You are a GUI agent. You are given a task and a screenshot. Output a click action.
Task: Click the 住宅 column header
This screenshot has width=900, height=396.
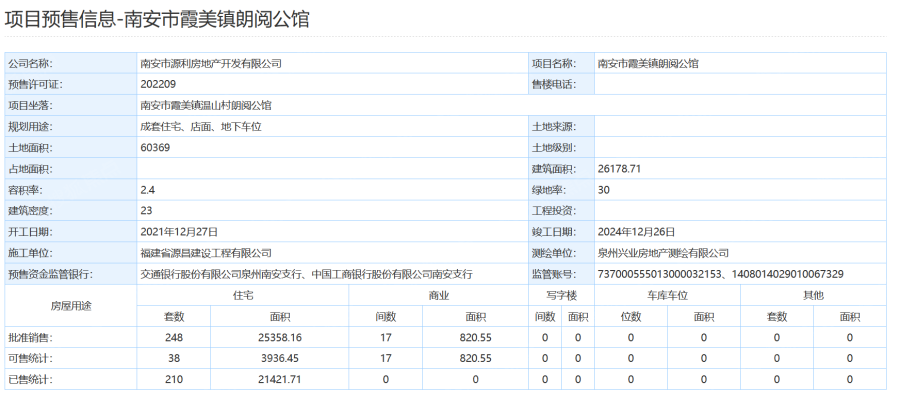(x=242, y=296)
